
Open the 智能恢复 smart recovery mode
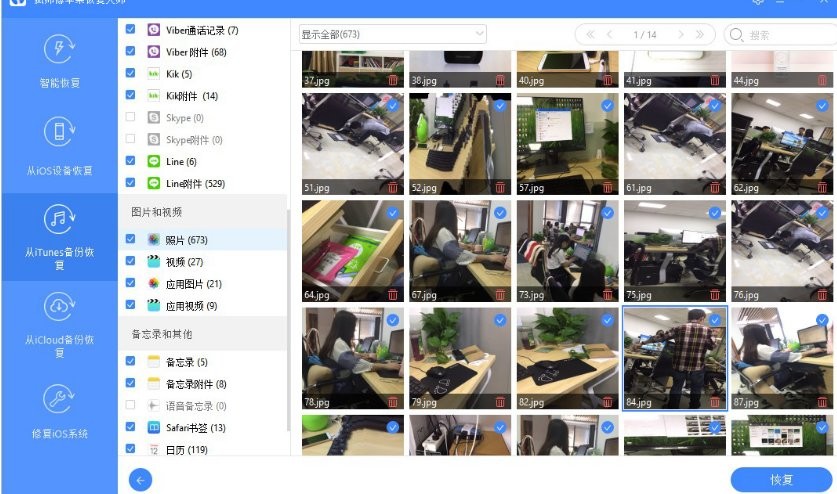pos(59,62)
